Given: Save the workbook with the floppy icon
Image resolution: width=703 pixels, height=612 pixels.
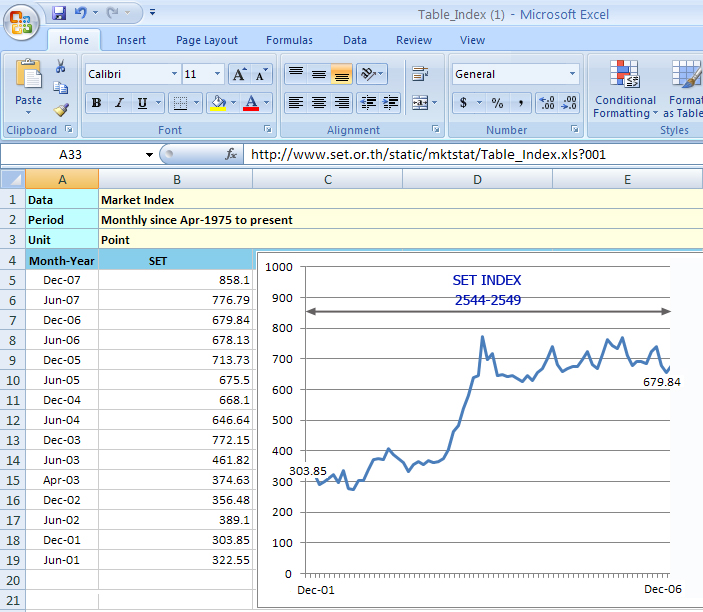Looking at the screenshot, I should pyautogui.click(x=59, y=13).
